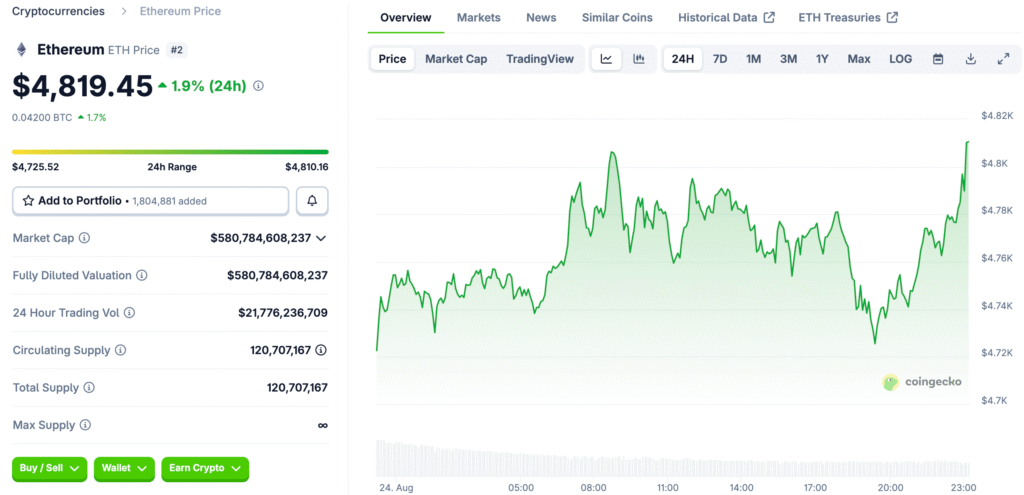Click the Total Supply 120,707,167 value
1024x495 pixels.
click(297, 388)
